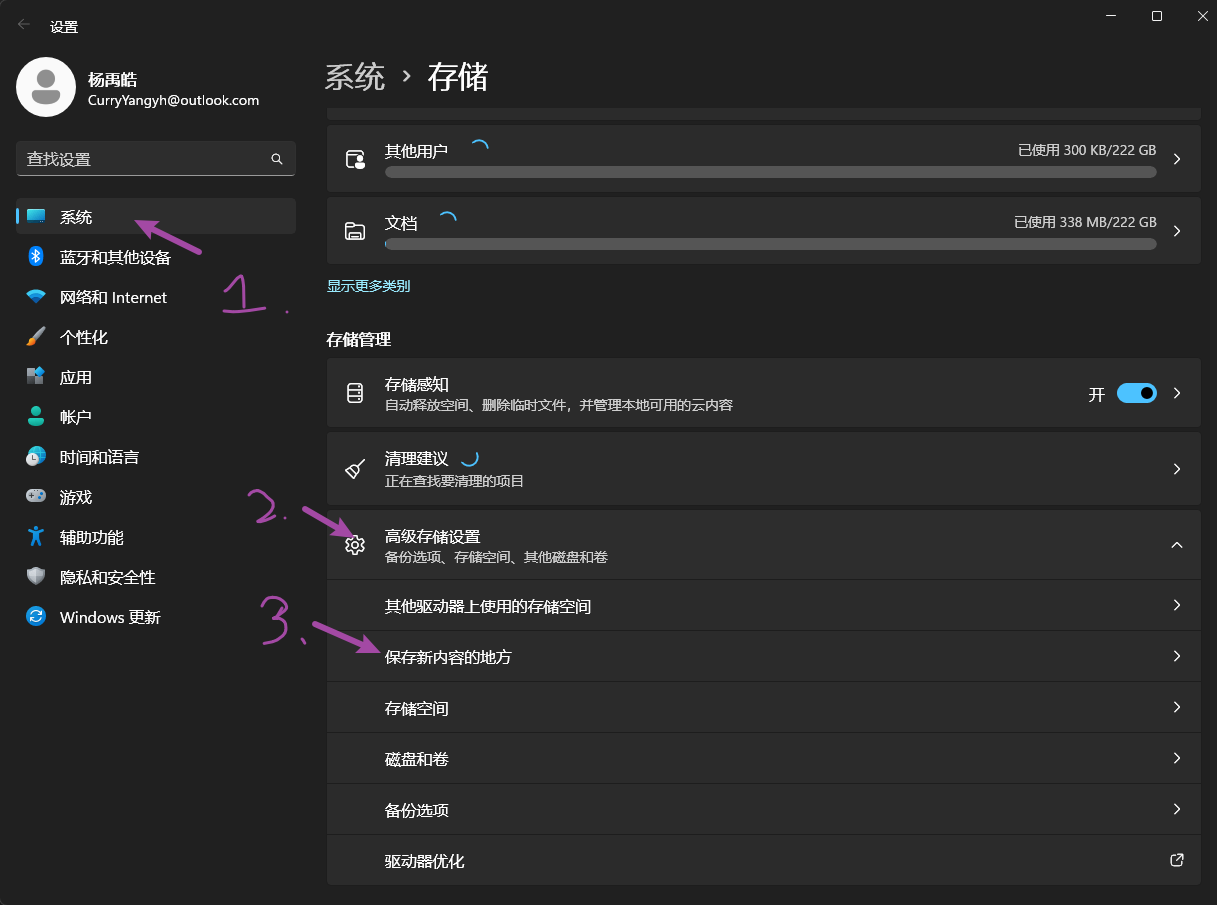This screenshot has width=1217, height=905.
Task: Click the Windows 更新 sync icon
Action: point(36,617)
